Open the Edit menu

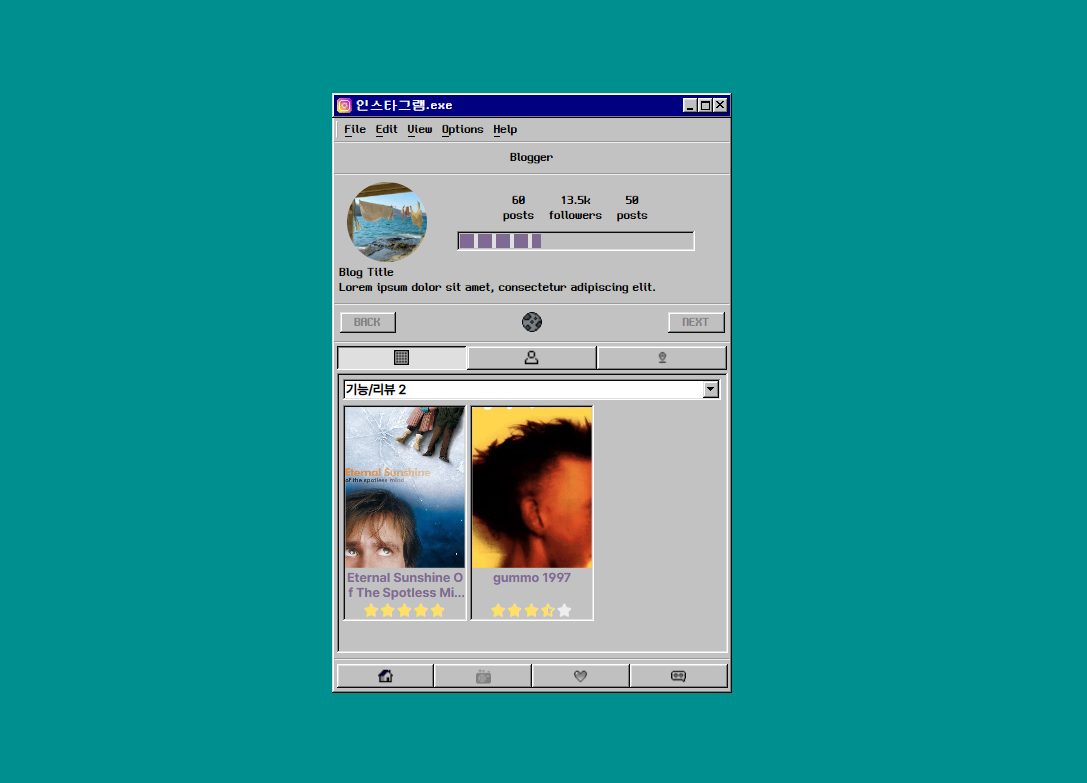386,129
